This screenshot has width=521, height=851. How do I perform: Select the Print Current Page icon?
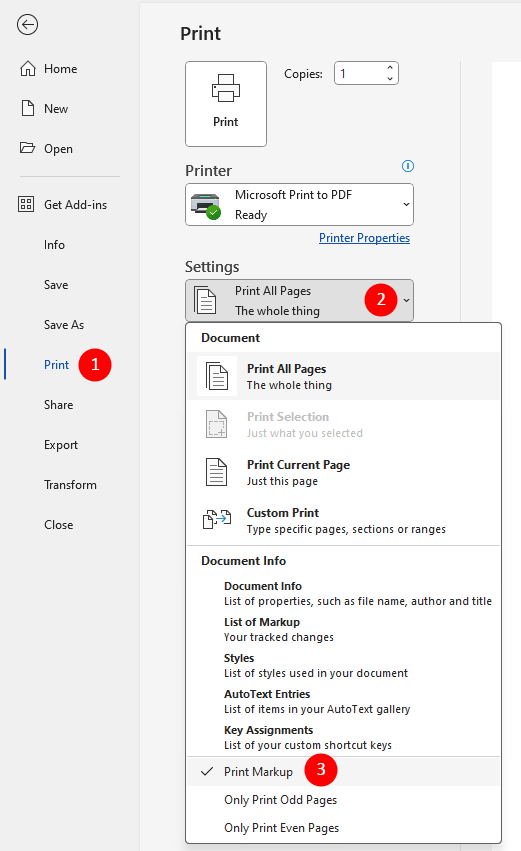(x=217, y=472)
